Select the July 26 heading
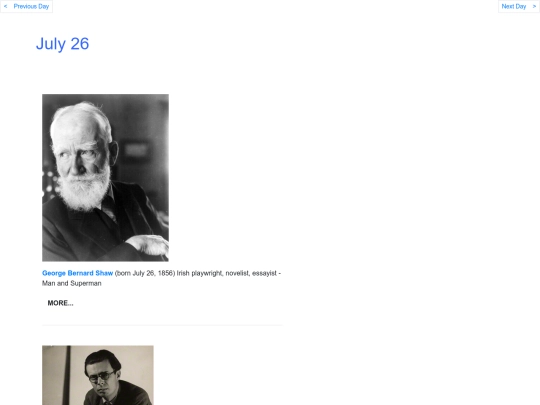 (x=62, y=44)
